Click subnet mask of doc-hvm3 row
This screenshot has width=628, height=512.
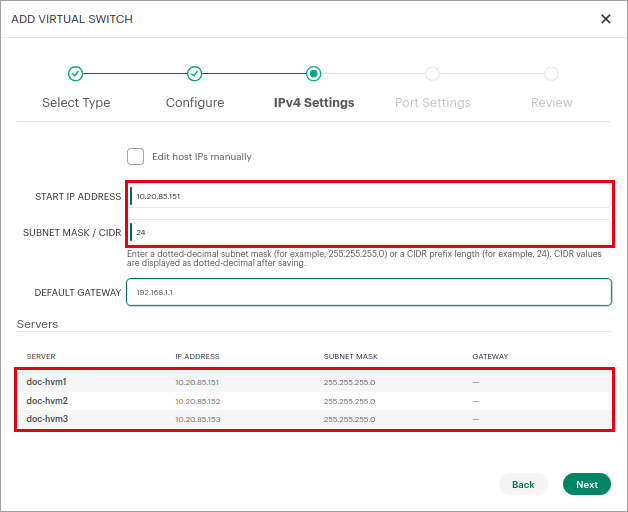tap(349, 419)
